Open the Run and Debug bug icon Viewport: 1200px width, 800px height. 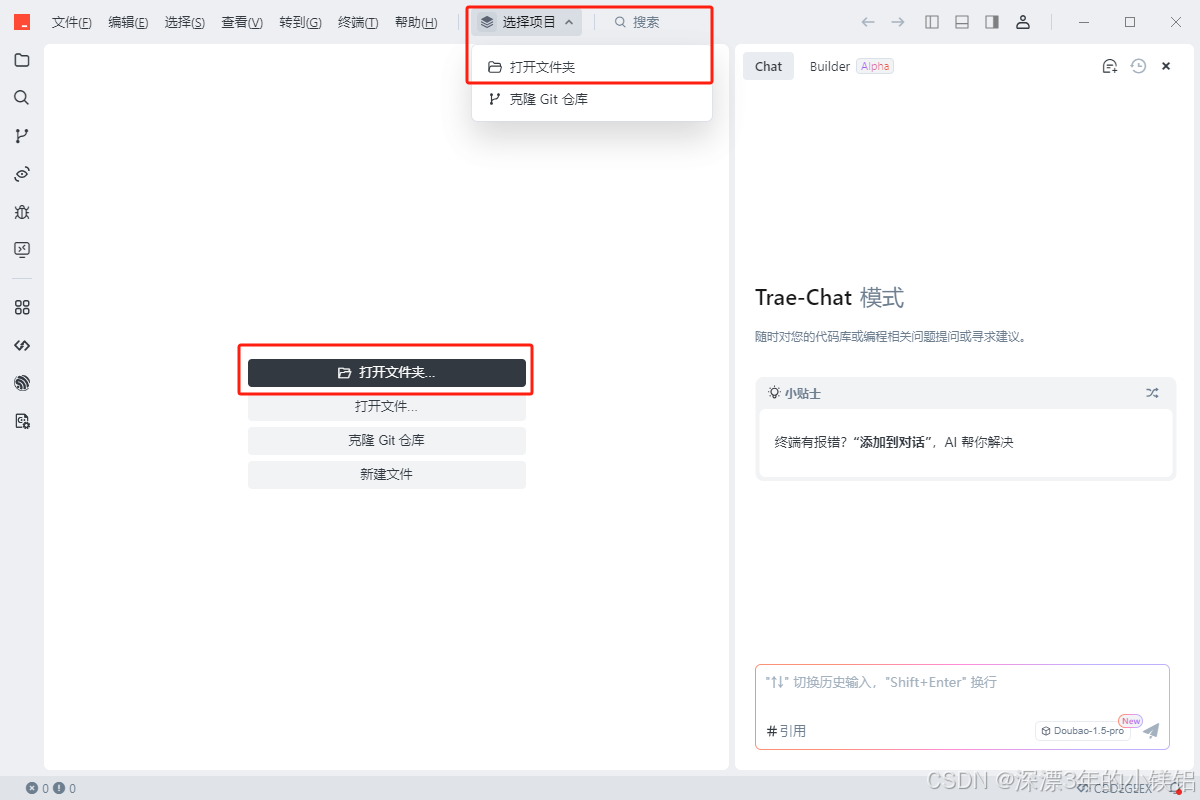(21, 212)
